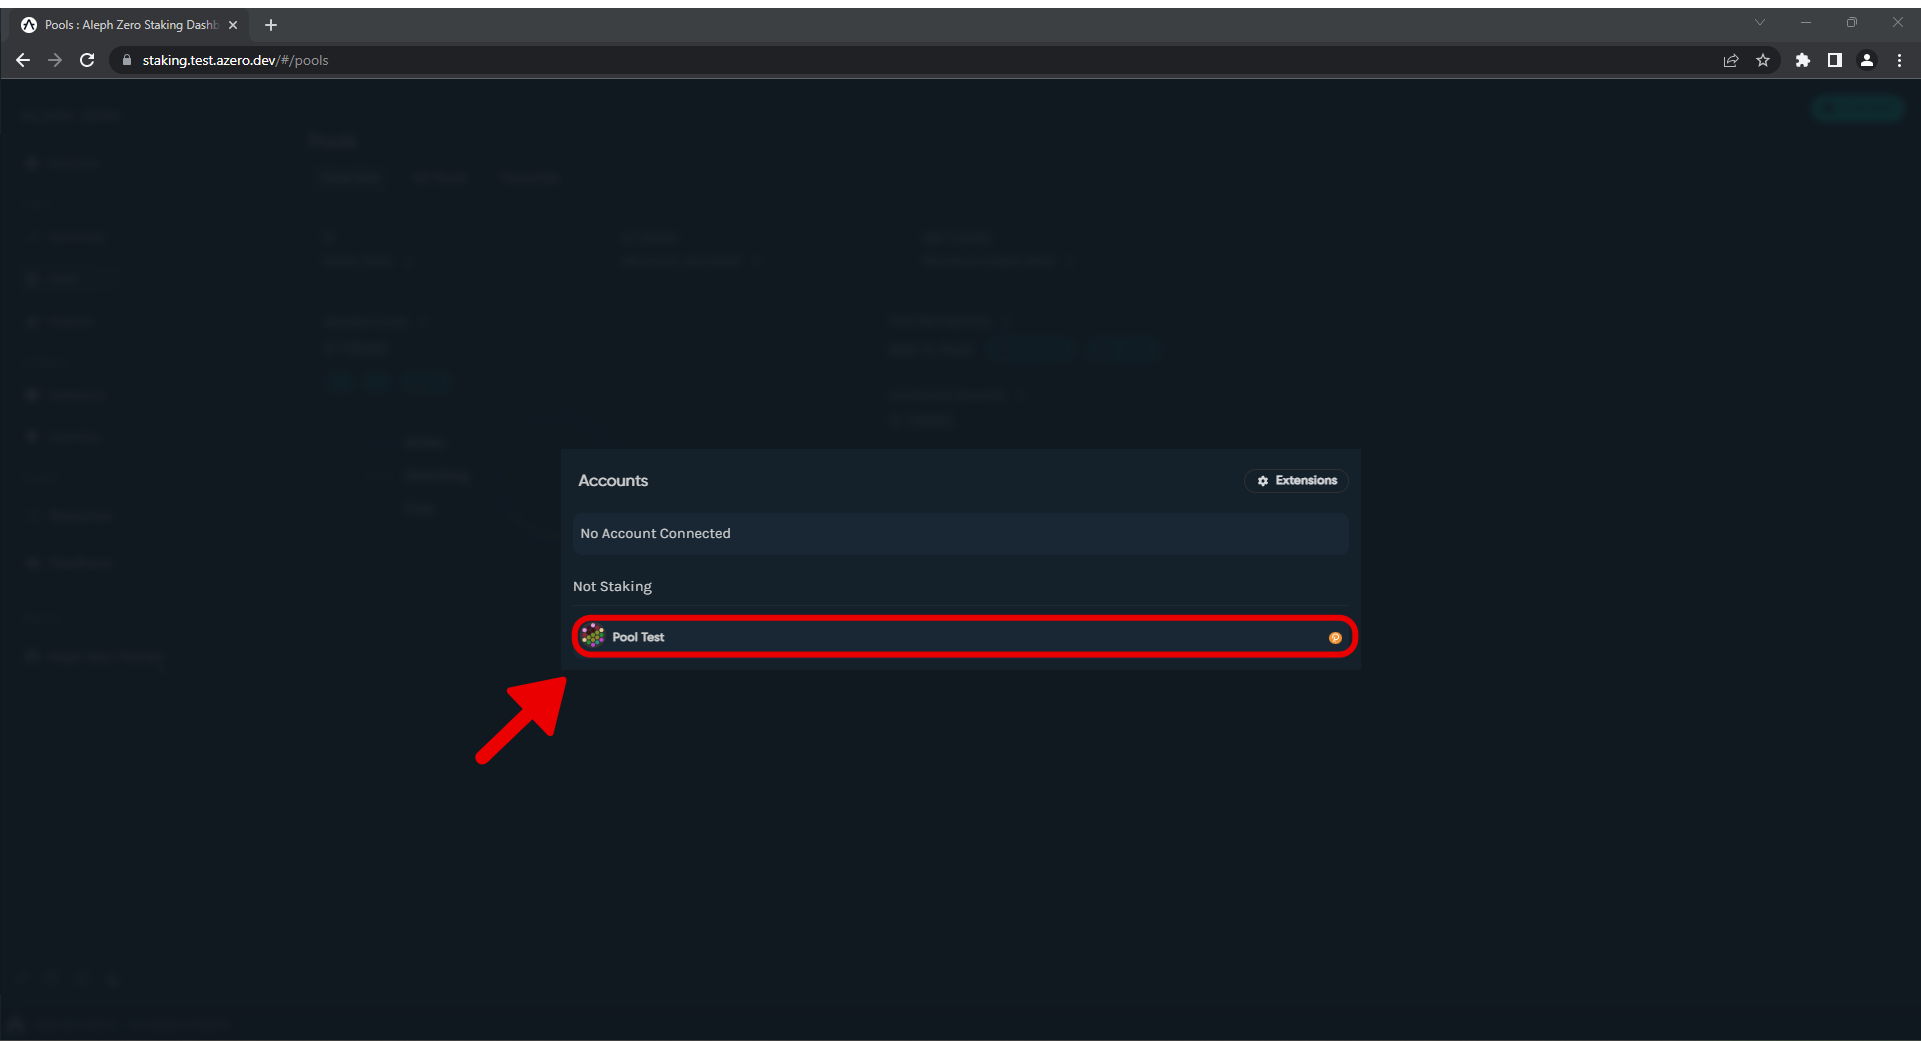This screenshot has height=1041, width=1921.
Task: Reload the staking dashboard page
Action: pos(87,60)
